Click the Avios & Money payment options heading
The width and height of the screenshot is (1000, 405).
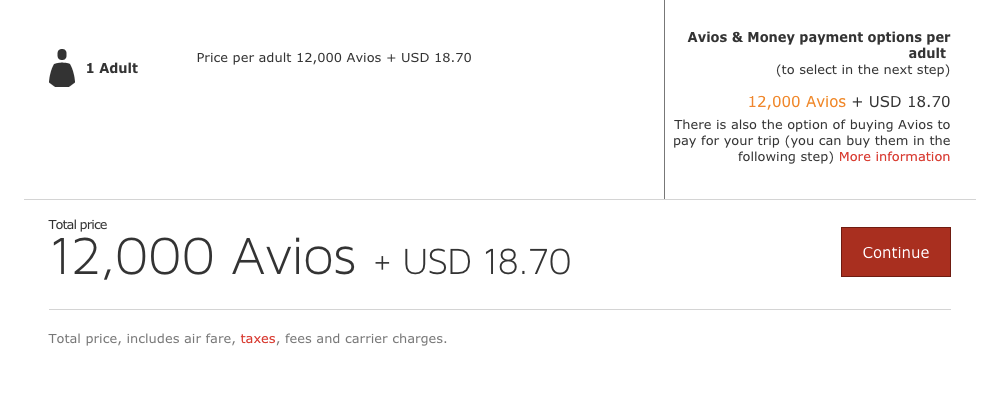tap(818, 45)
